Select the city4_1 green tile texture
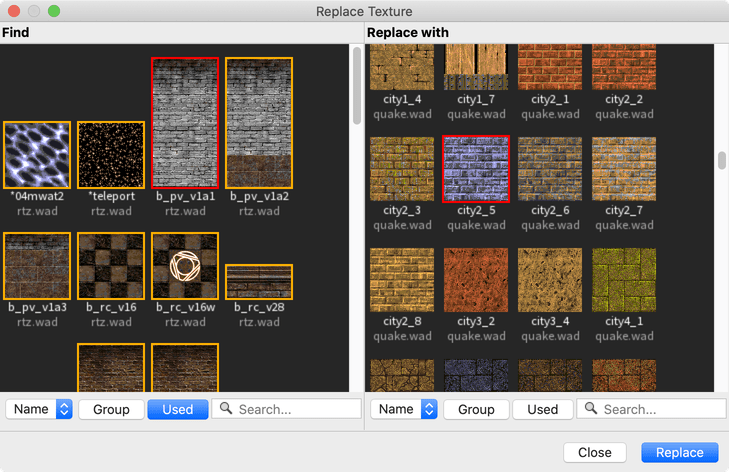The image size is (729, 472). pyautogui.click(x=624, y=281)
